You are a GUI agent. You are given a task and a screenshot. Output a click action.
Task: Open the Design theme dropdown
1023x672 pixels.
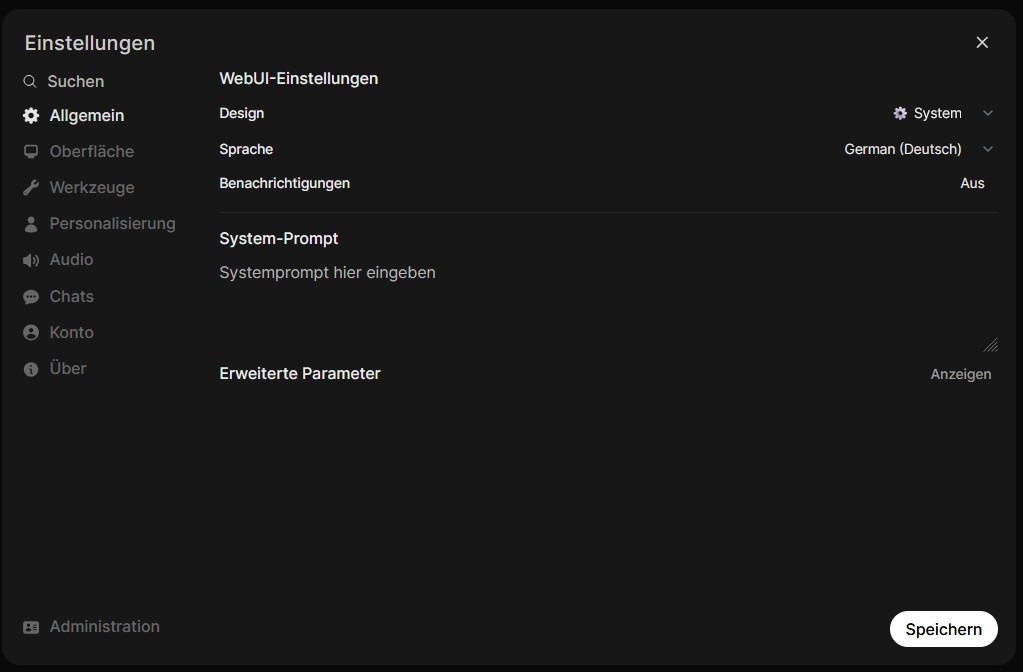pos(942,114)
